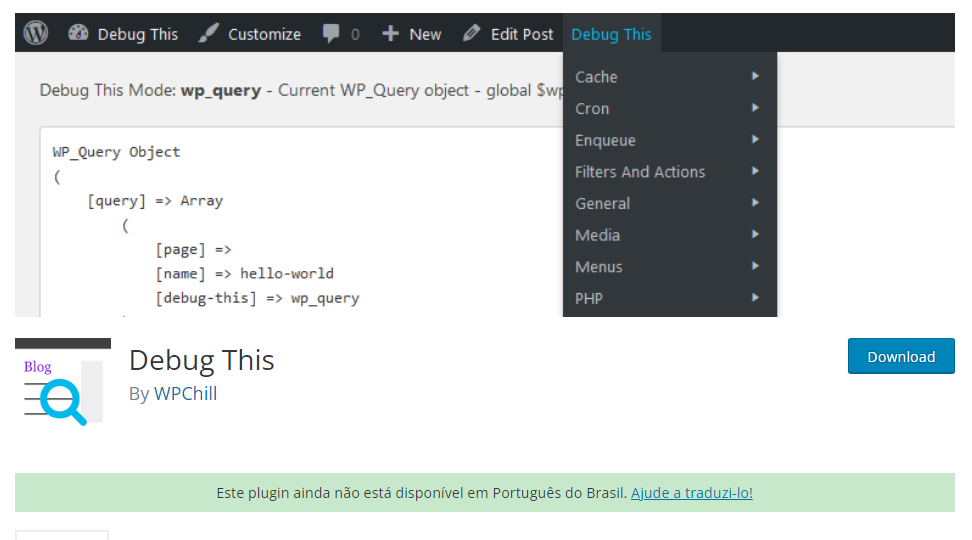Click the bold wp_query mode text
This screenshot has height=540, width=972.
click(x=221, y=91)
